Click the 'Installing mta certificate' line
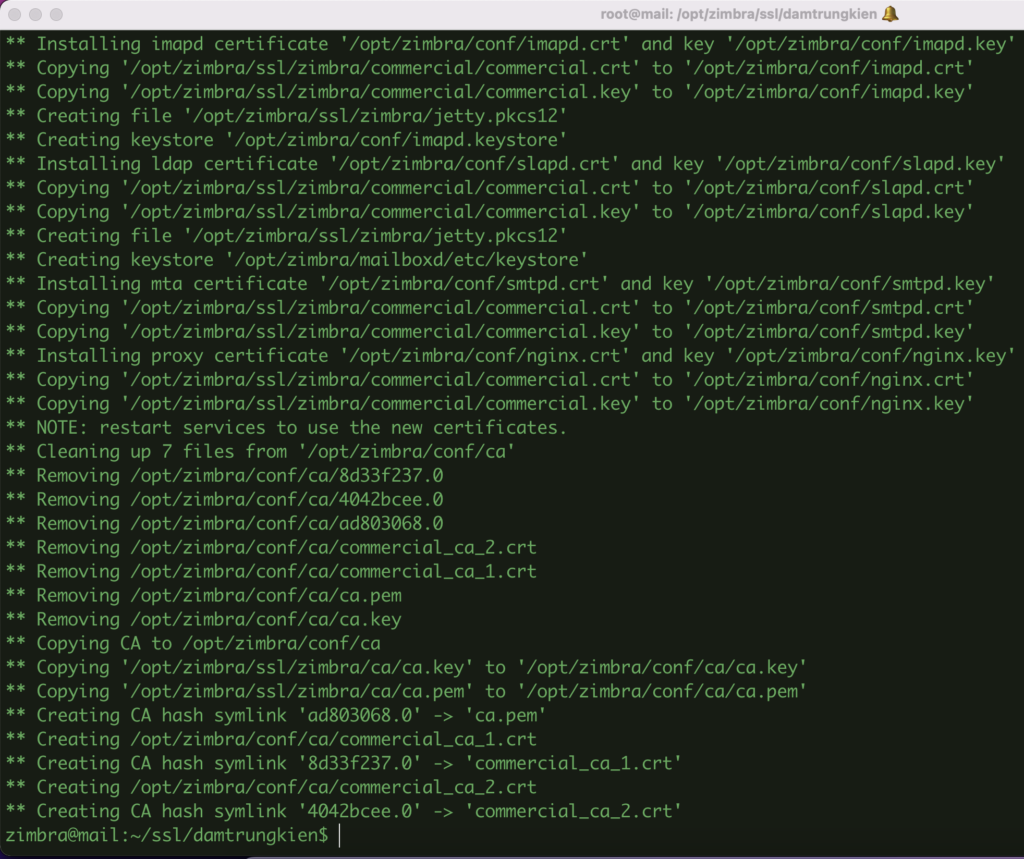1024x859 pixels. (x=500, y=284)
